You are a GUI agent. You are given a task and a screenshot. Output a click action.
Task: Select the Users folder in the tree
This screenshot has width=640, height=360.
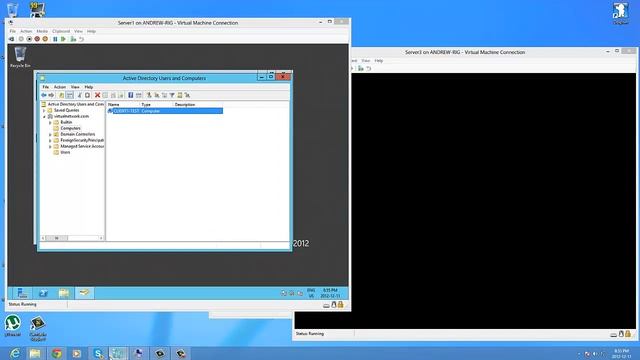click(x=65, y=152)
